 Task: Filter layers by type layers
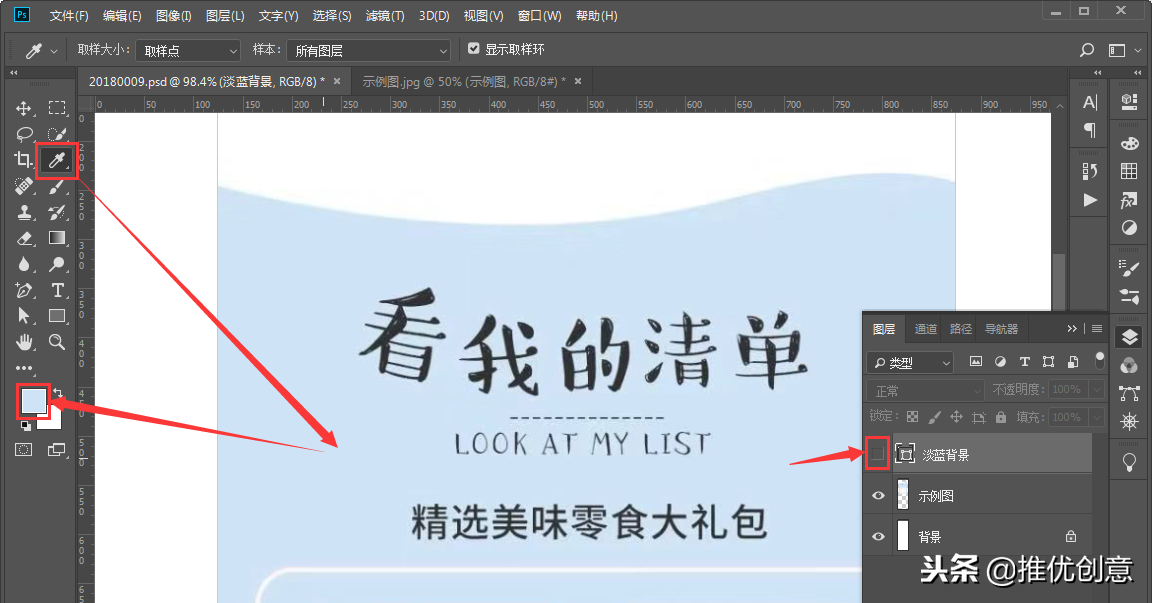[1024, 361]
